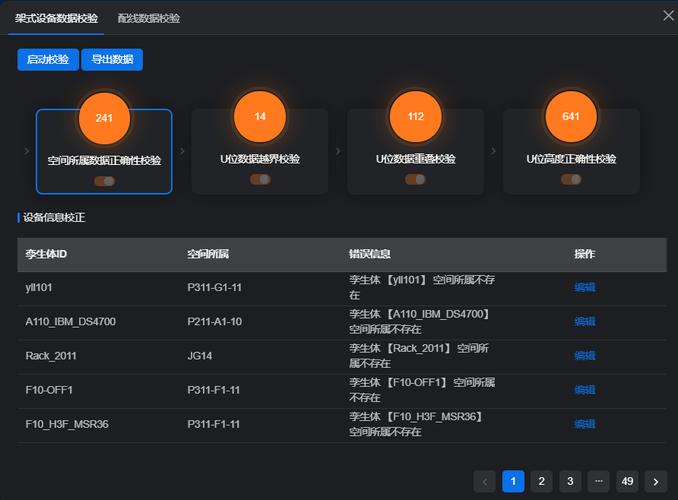Toggle switch under U位数据重叠校验
Screen dimensions: 678x500
coord(416,179)
